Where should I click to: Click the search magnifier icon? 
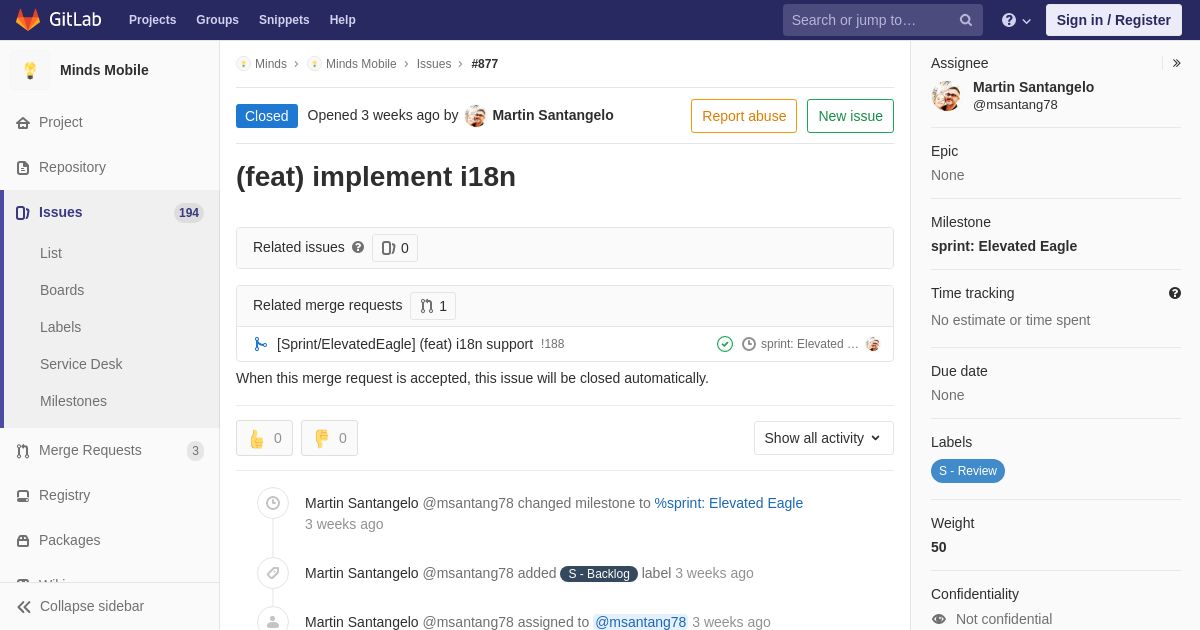click(966, 20)
